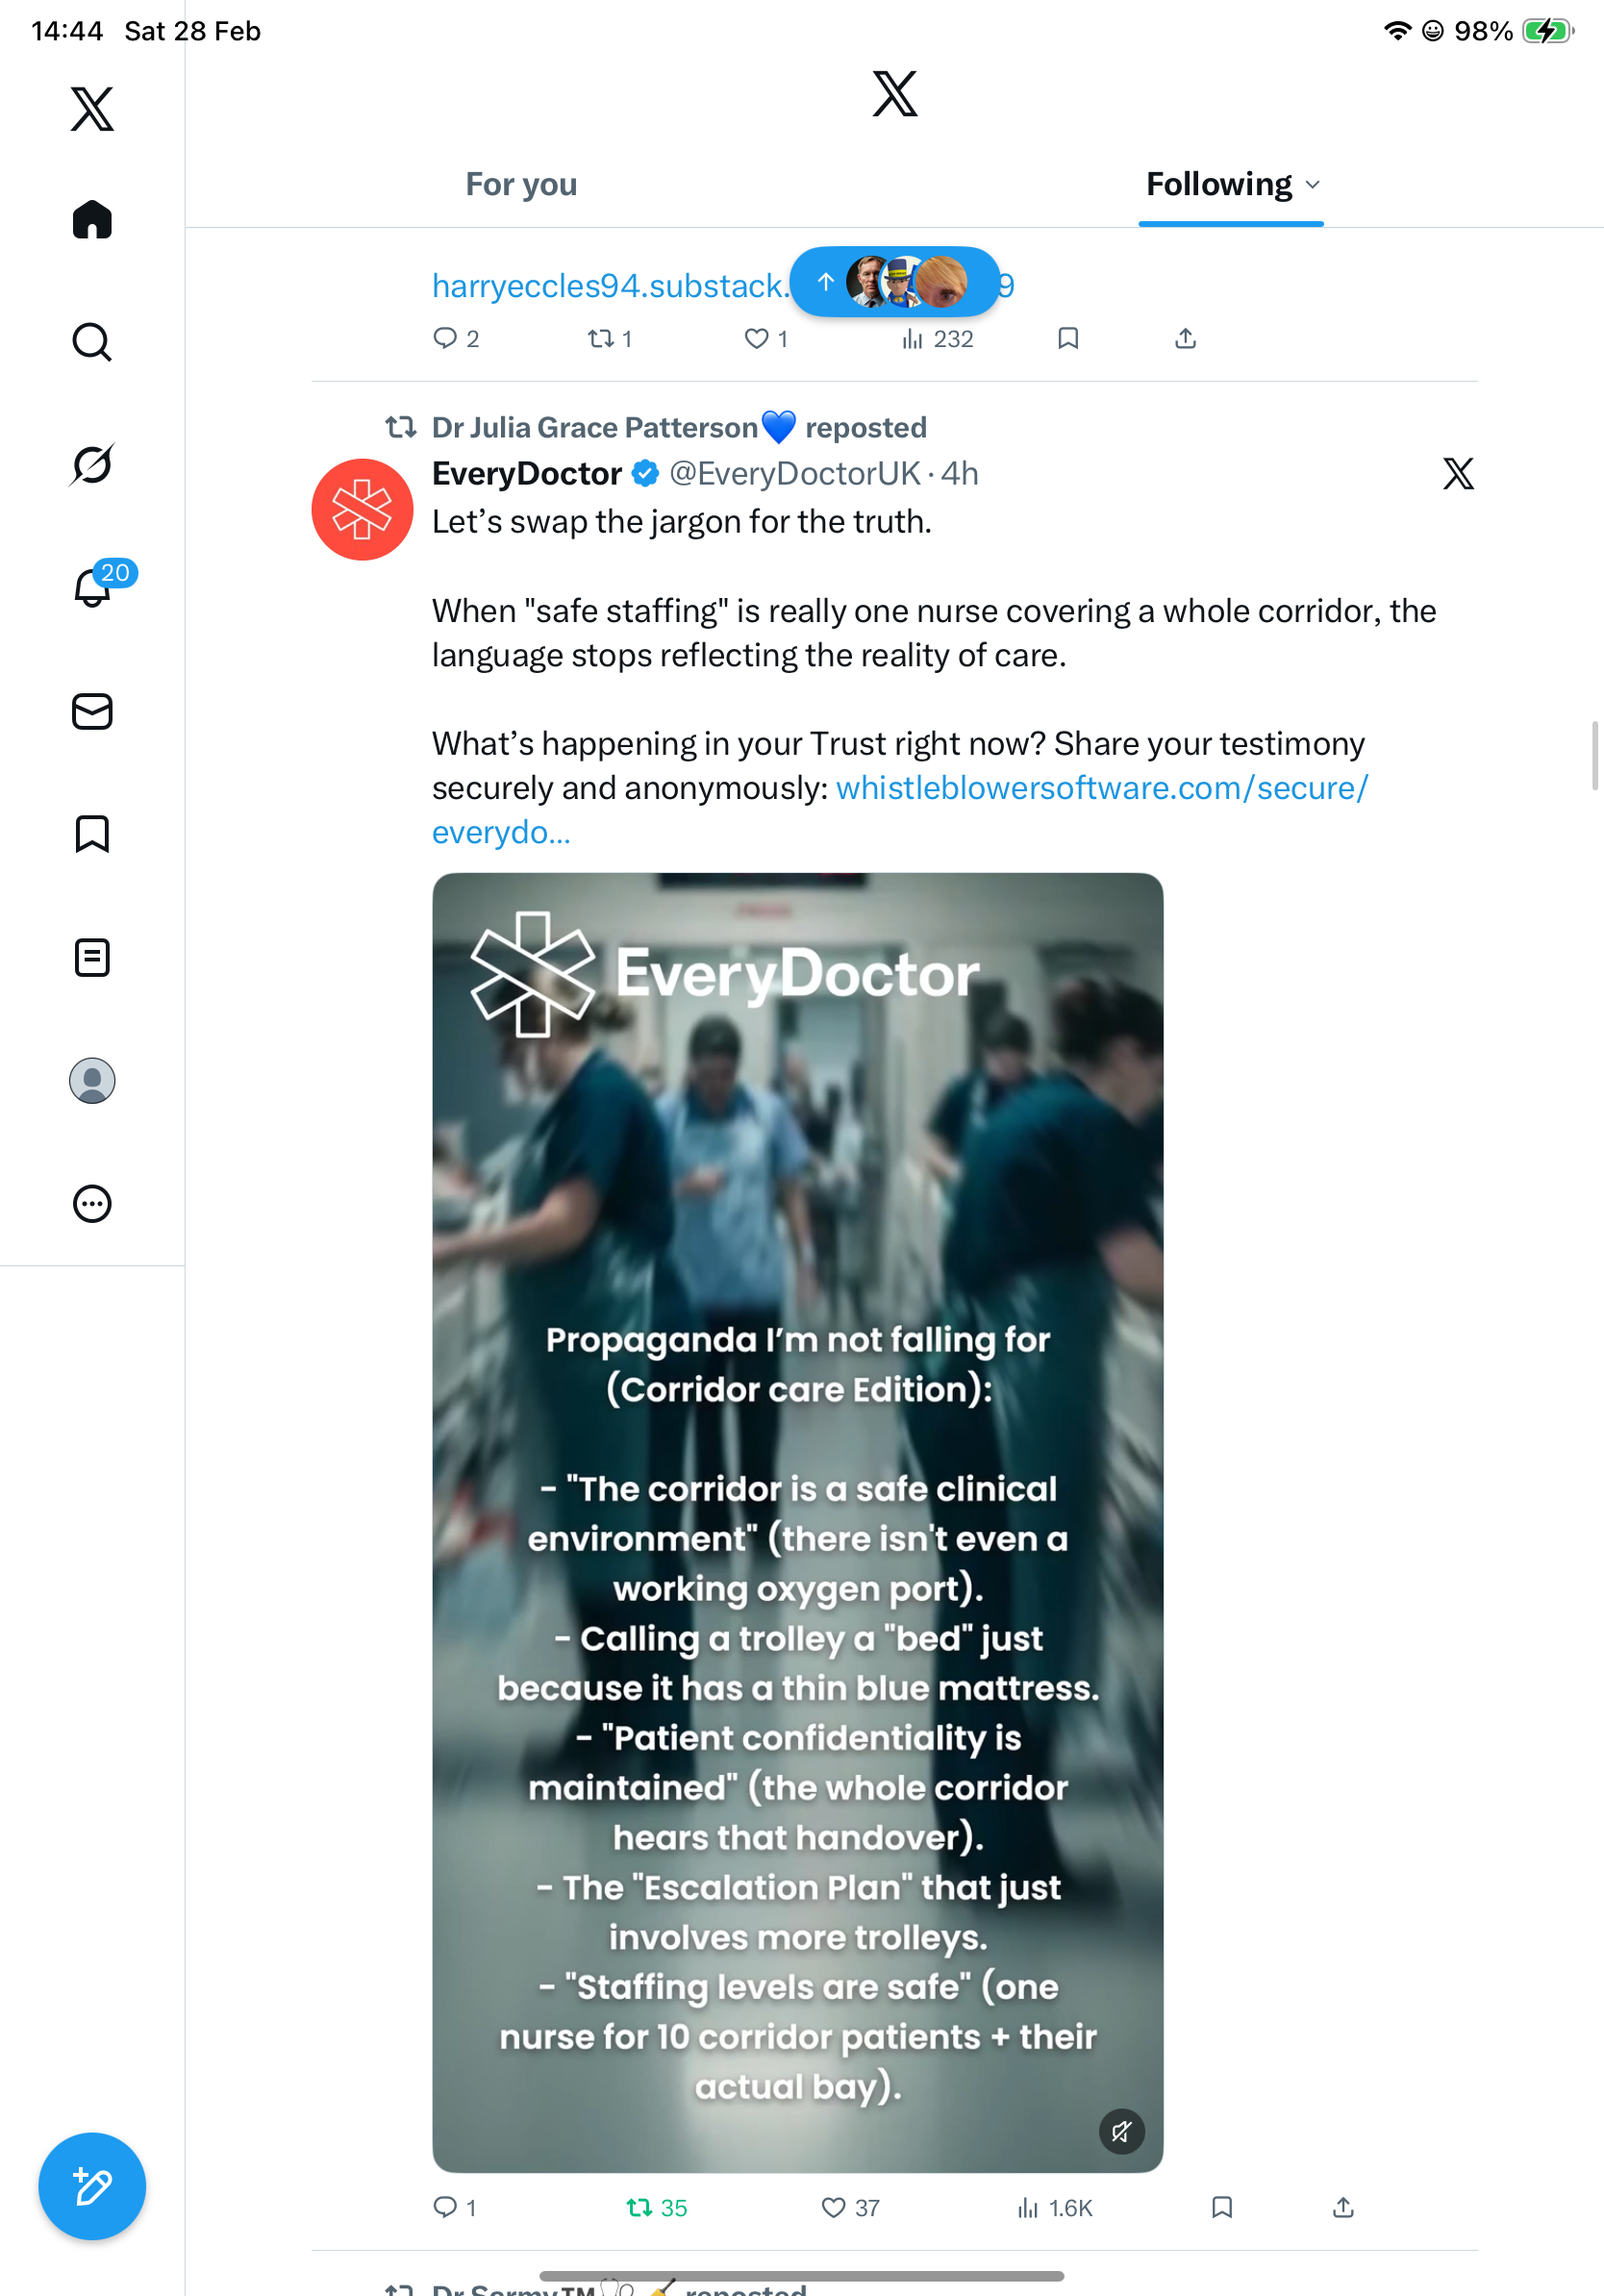Open Search from the sidebar
This screenshot has height=2296, width=1604.
pyautogui.click(x=92, y=342)
